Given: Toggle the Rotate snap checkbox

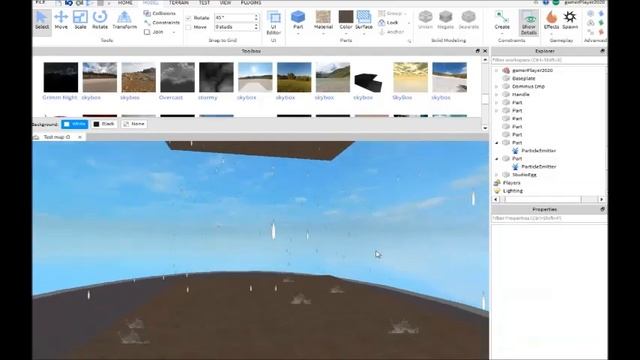Looking at the screenshot, I should pos(189,18).
